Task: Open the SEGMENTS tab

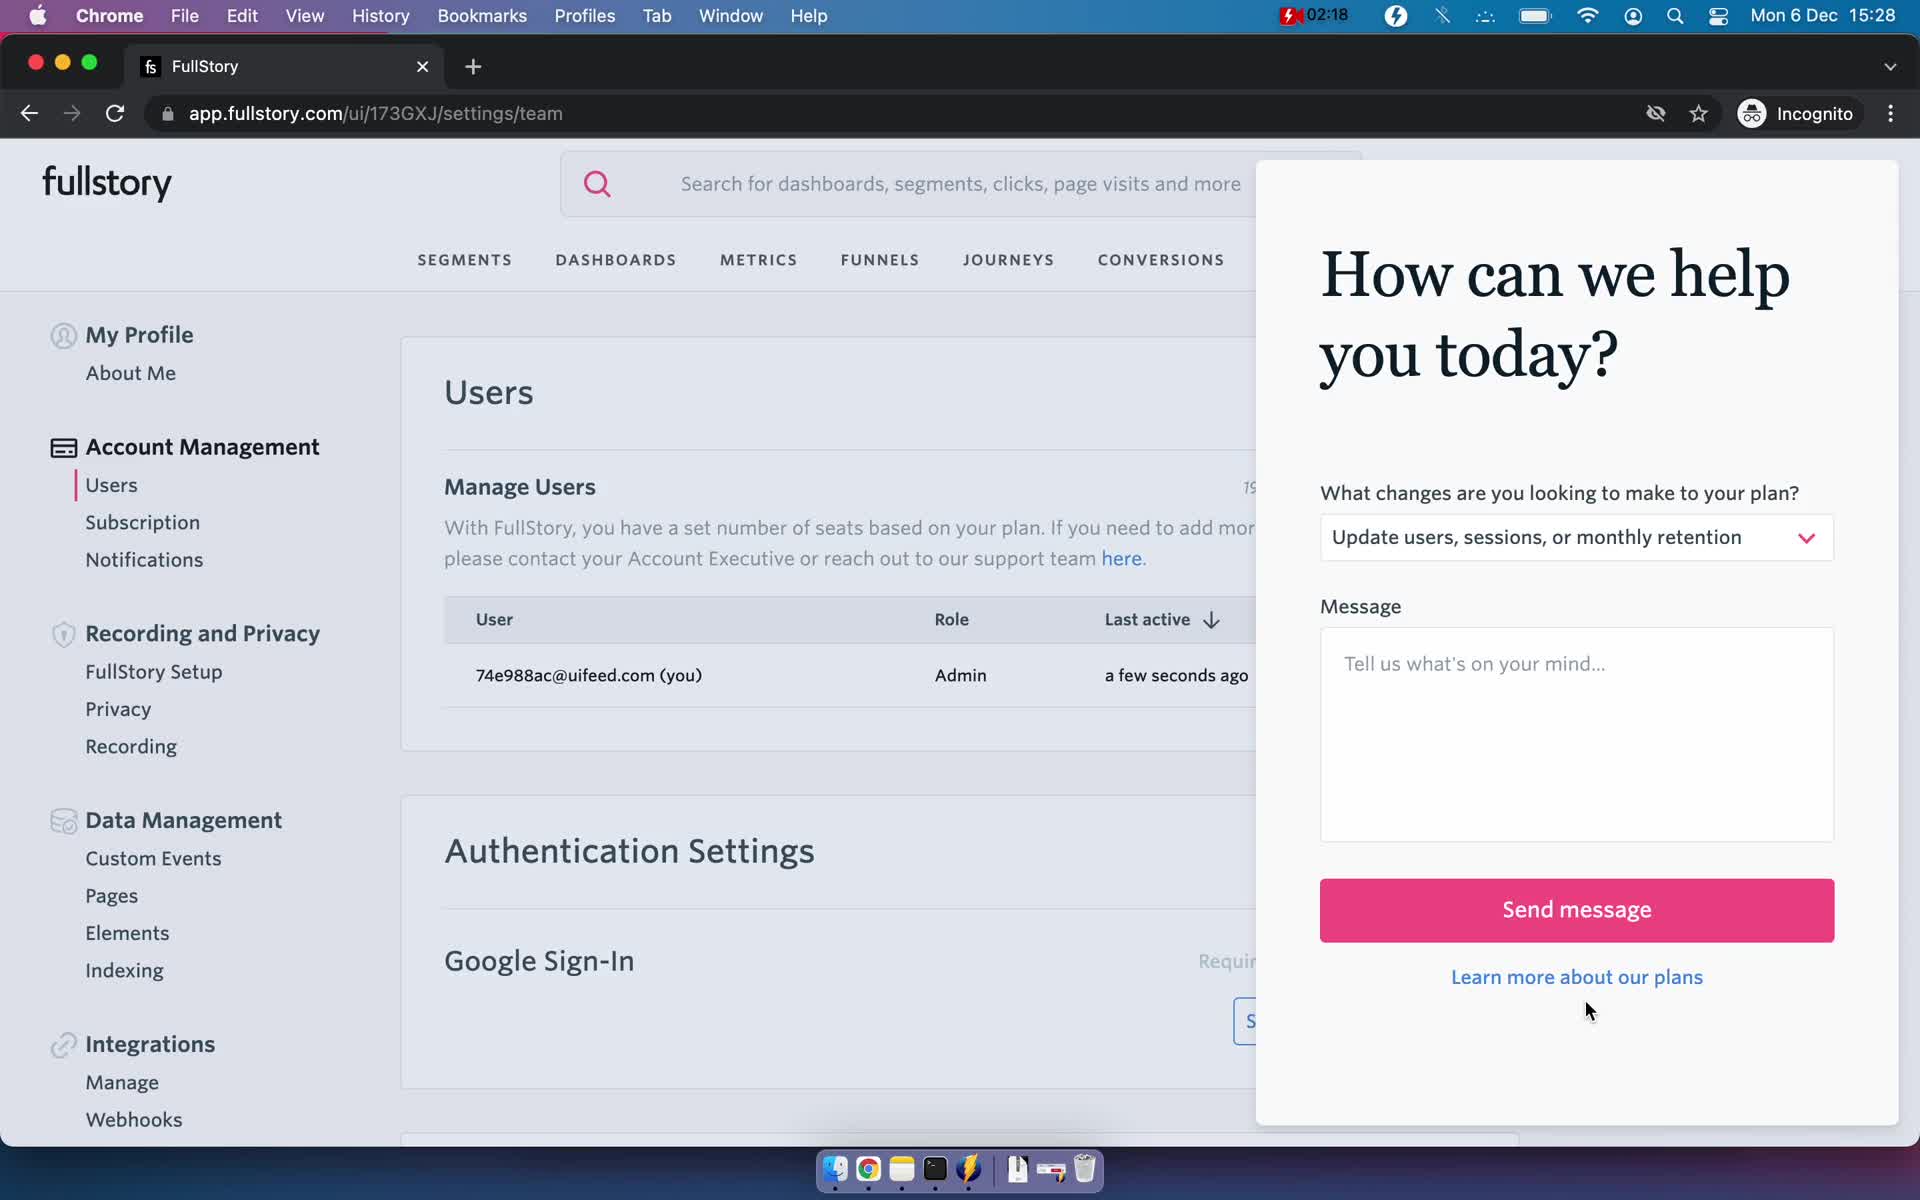Action: 464,260
